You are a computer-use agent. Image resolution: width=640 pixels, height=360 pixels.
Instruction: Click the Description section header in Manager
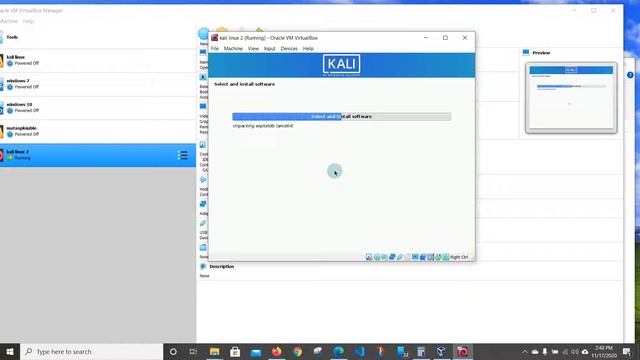(x=222, y=267)
